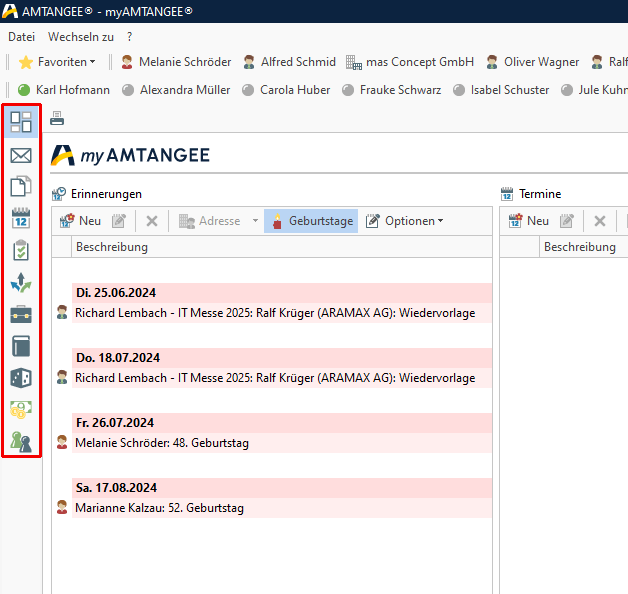Open the briefcase projects module in sidebar
Viewport: 628px width, 594px height.
(x=21, y=314)
